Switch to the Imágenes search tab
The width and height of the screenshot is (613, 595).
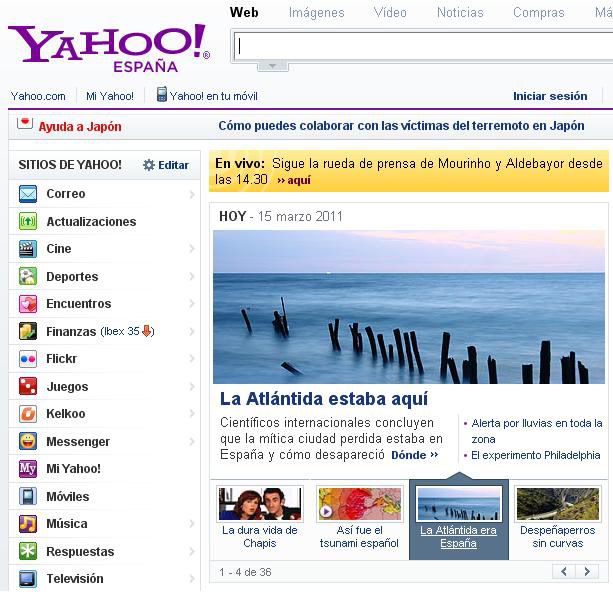[x=317, y=13]
